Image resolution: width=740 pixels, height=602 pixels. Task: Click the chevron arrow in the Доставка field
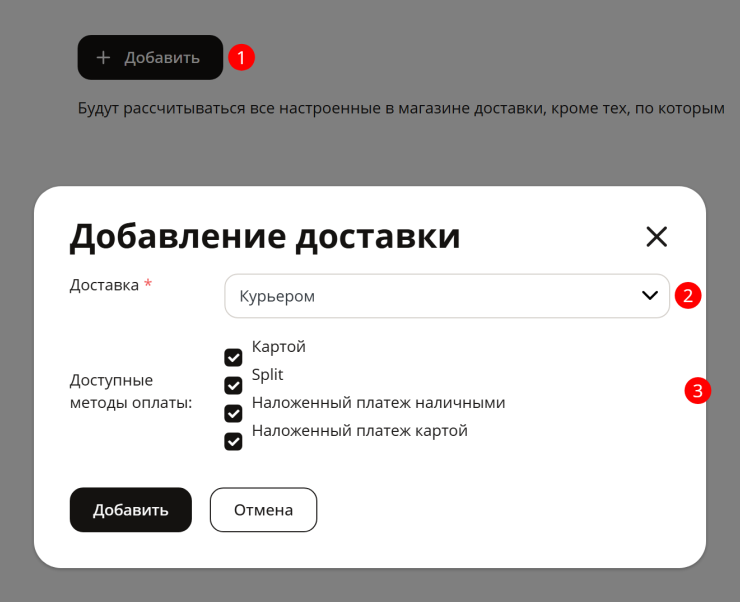click(650, 296)
